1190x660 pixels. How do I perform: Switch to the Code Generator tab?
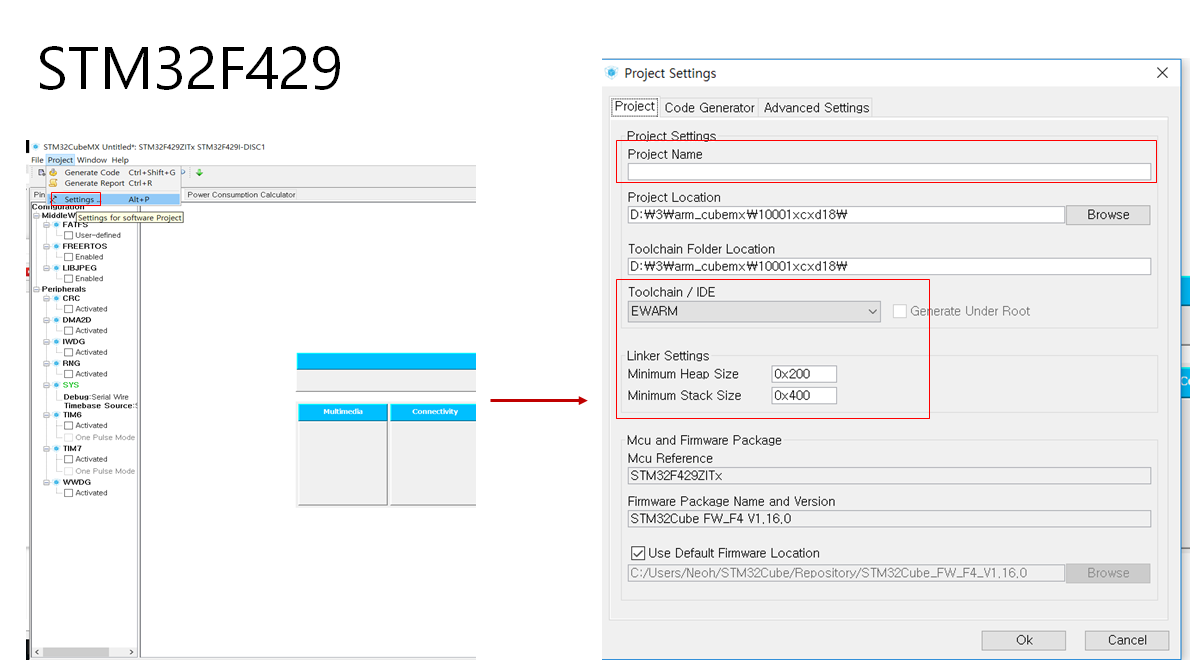(x=710, y=108)
